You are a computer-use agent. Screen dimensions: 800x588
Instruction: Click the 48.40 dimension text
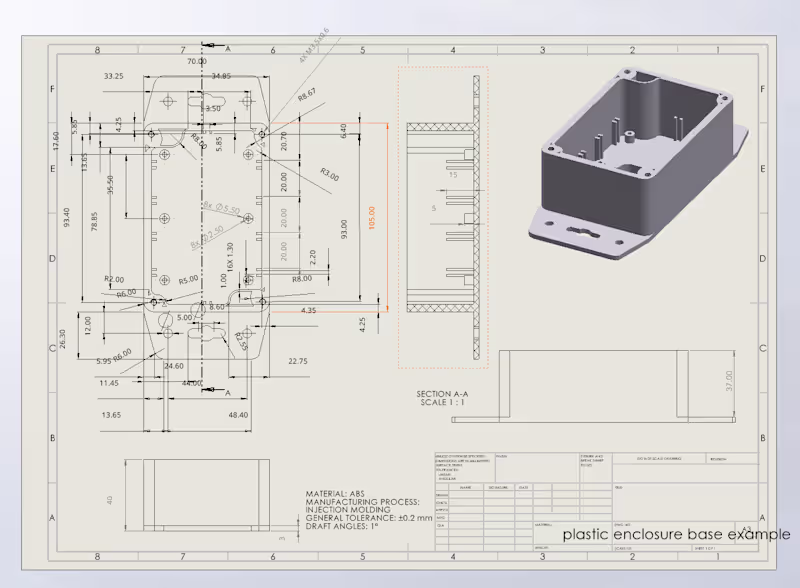238,415
